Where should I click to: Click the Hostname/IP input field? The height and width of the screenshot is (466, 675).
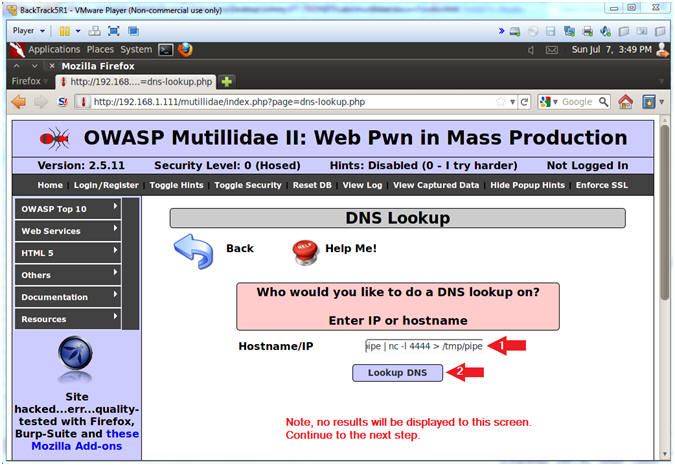click(424, 346)
